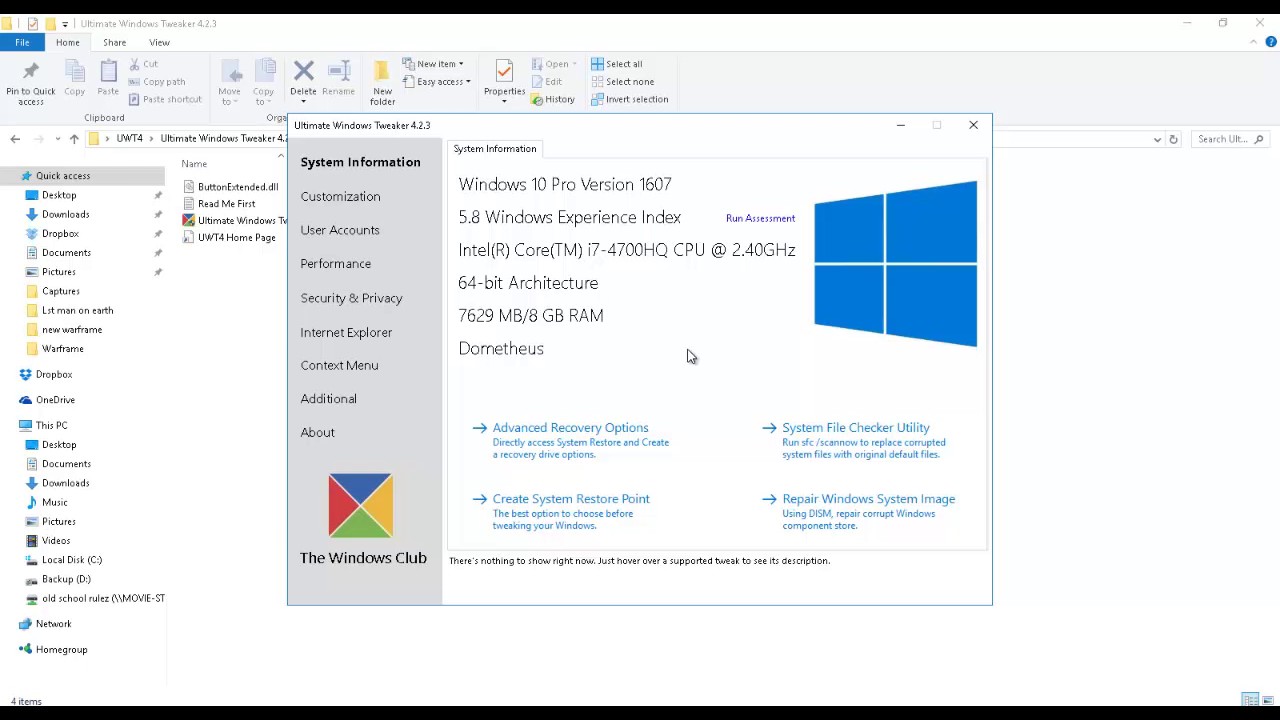Collapse the ribbon with the chevron
Image resolution: width=1280 pixels, height=720 pixels.
[1254, 42]
